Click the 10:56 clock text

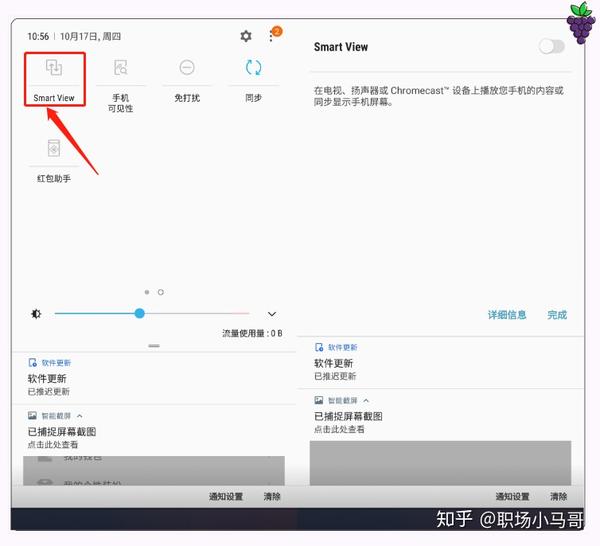point(38,37)
